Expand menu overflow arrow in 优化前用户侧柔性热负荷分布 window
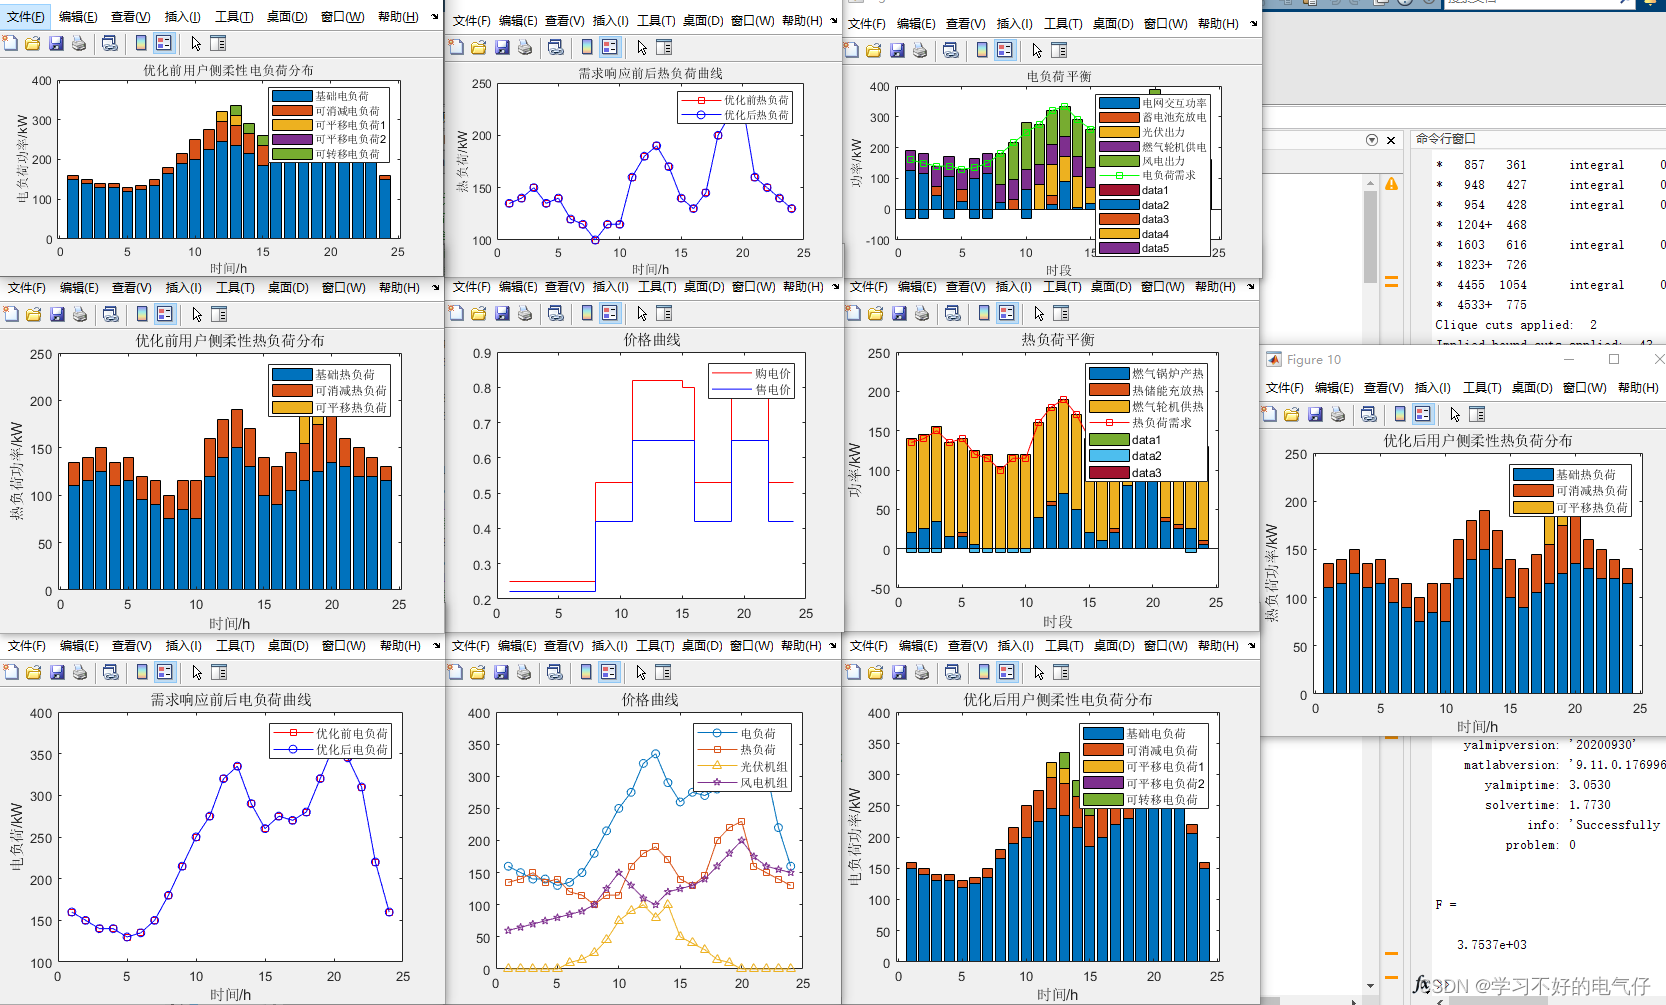The height and width of the screenshot is (1005, 1666). (x=435, y=288)
